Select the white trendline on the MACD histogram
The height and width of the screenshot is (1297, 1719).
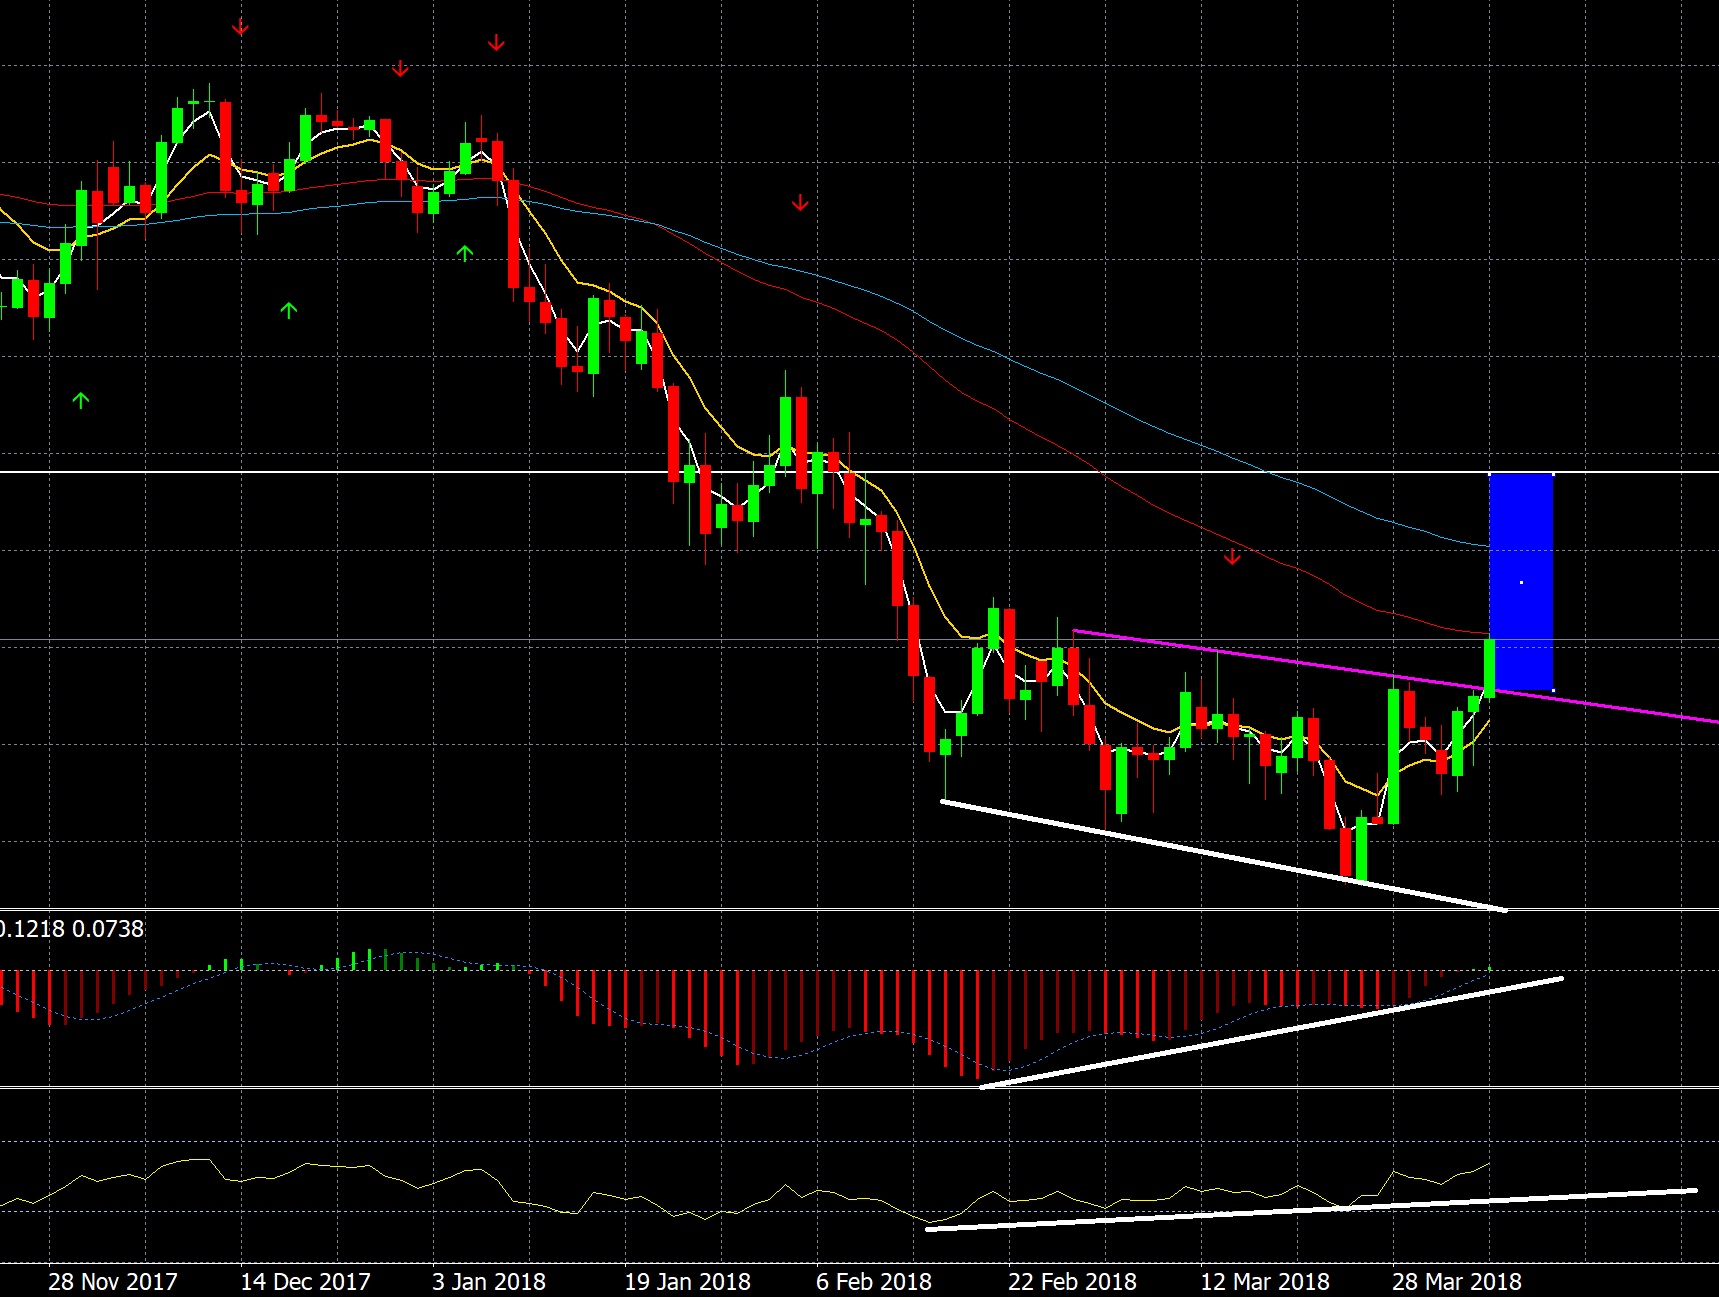[x=1270, y=1032]
